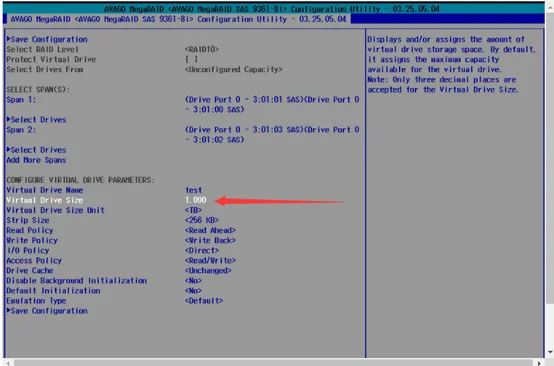This screenshot has width=554, height=366.
Task: Click the Span 2 label
Action: 21,130
